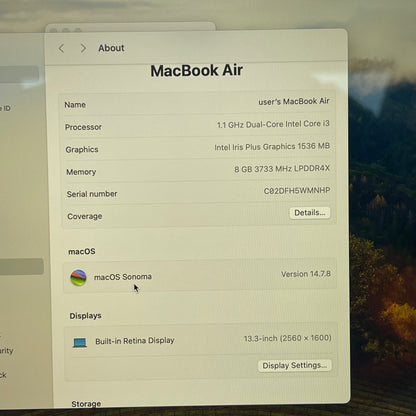Select the highlighted sidebar row
This screenshot has height=416, width=416.
point(21,266)
